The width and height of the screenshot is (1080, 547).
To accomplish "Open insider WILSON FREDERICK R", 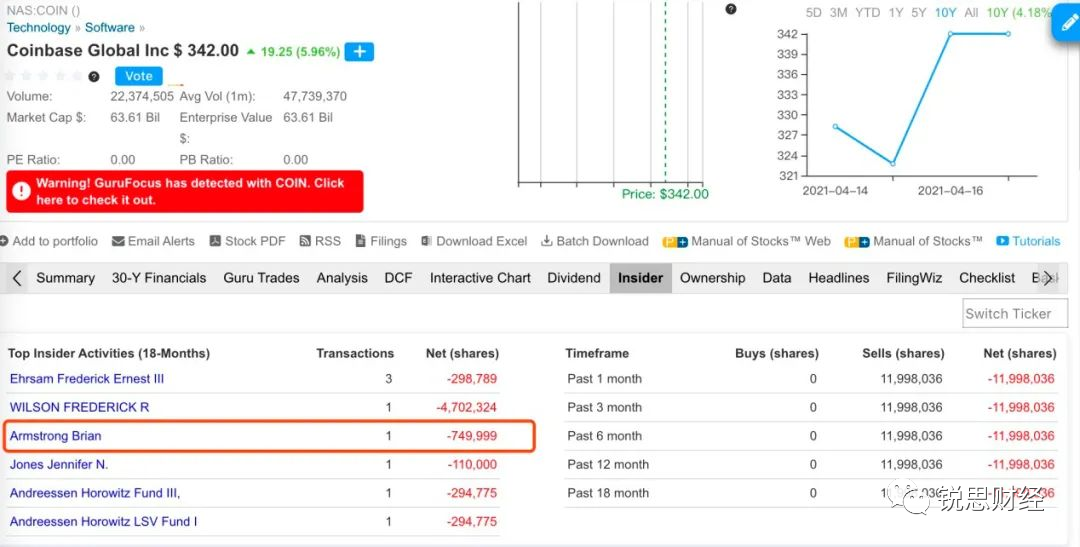I will click(x=79, y=407).
